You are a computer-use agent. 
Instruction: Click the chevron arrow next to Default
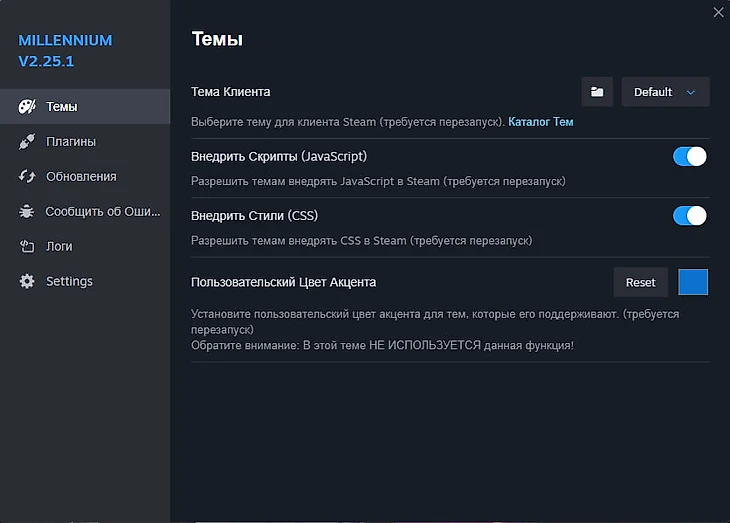(691, 92)
